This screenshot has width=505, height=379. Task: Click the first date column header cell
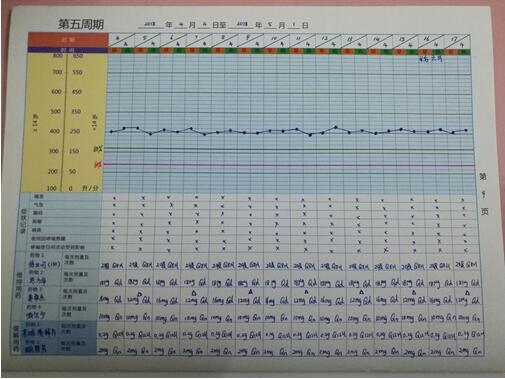pyautogui.click(x=122, y=41)
